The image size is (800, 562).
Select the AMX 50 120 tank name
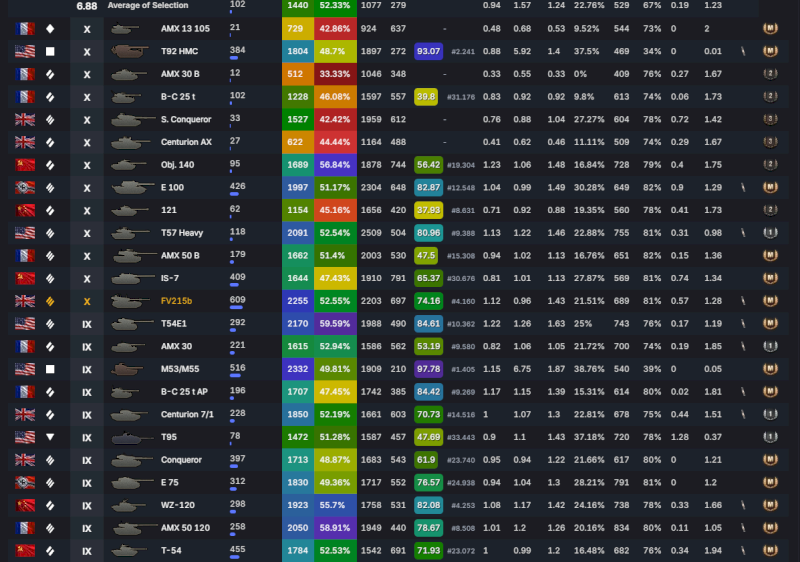tap(185, 528)
